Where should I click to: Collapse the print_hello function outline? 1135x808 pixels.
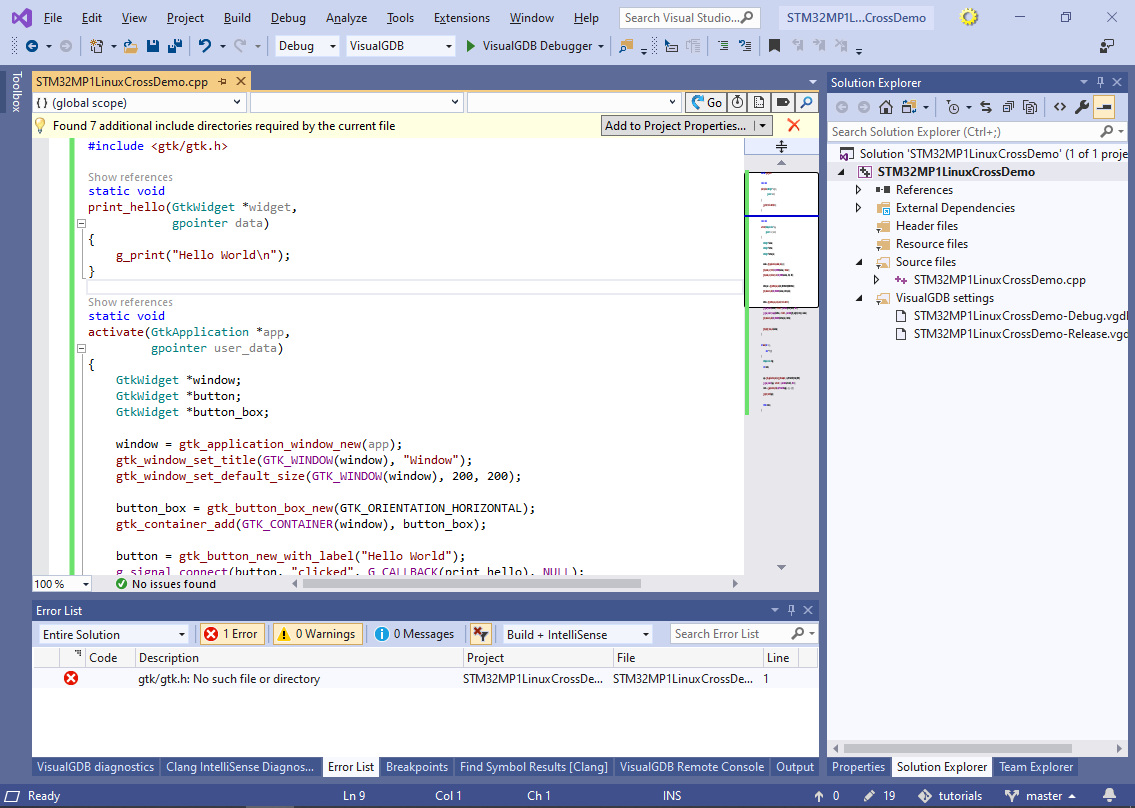coord(82,224)
